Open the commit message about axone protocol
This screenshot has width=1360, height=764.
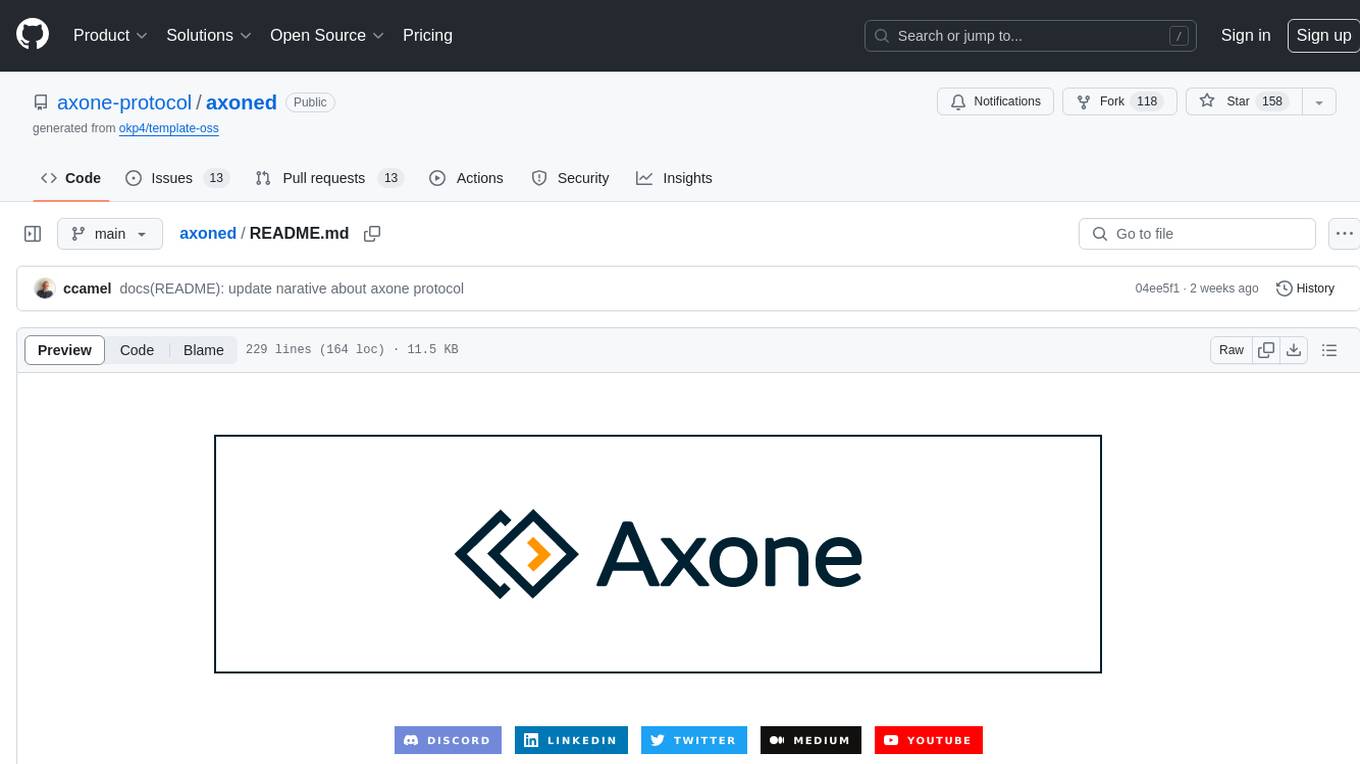tap(291, 288)
